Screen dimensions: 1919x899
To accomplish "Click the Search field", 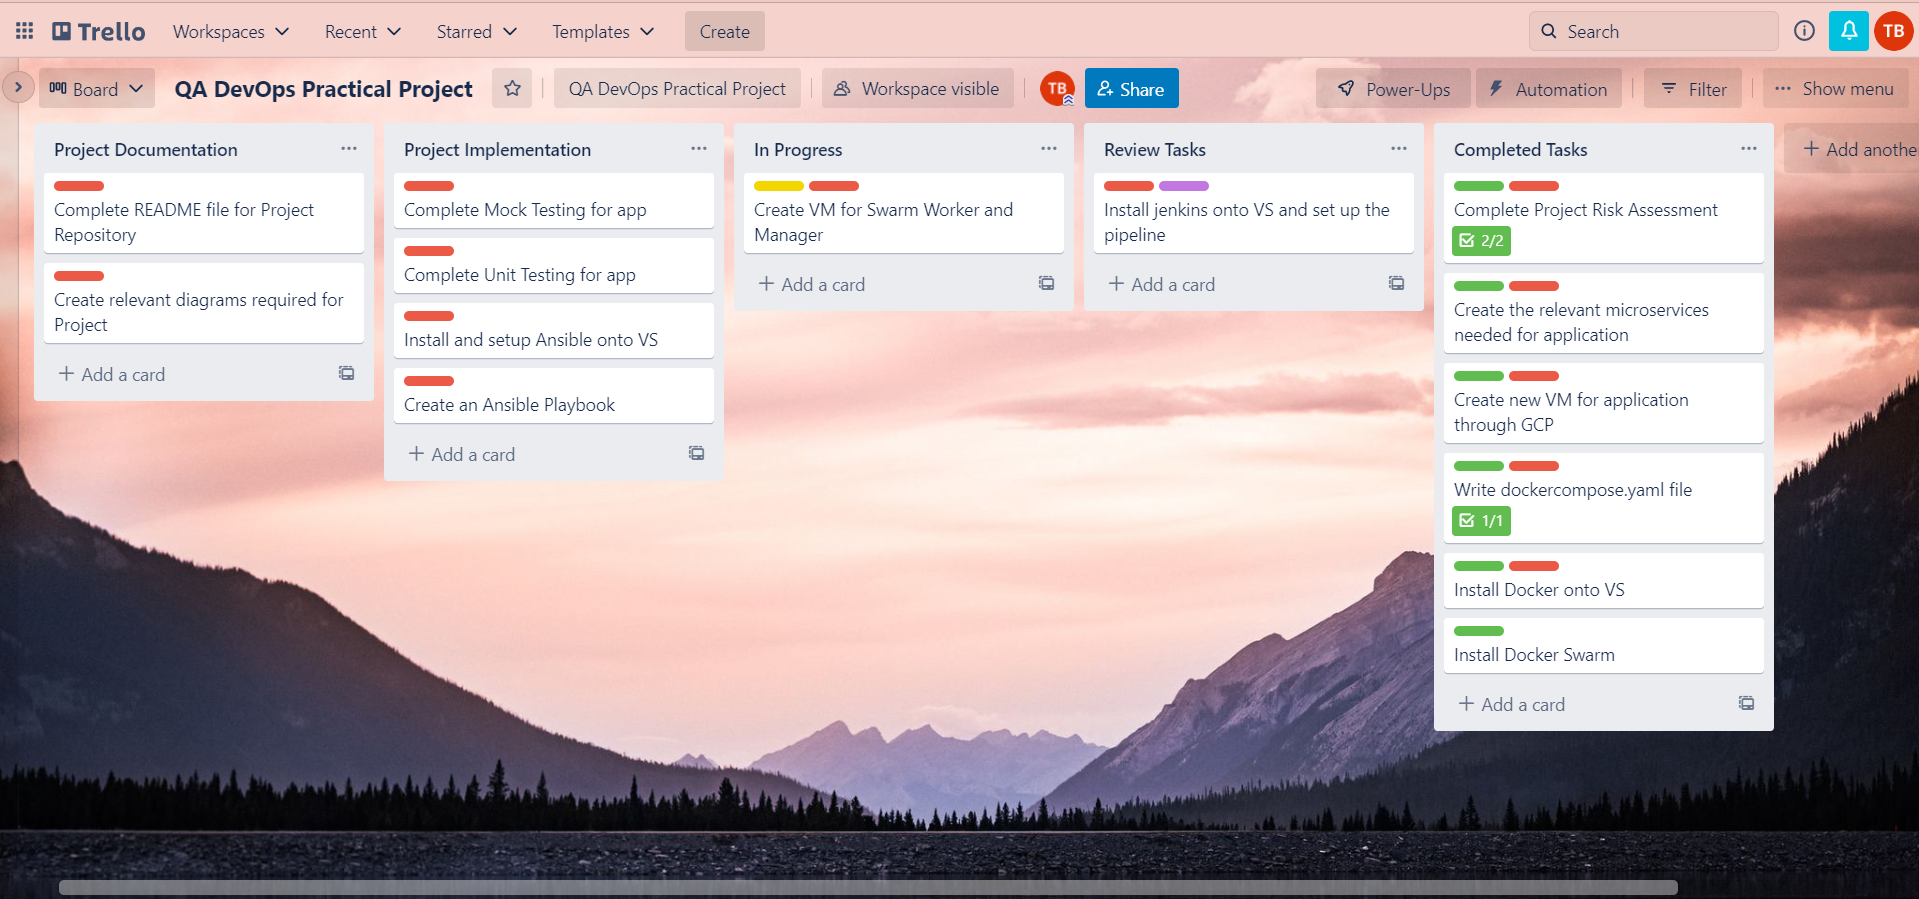I will pos(1653,31).
